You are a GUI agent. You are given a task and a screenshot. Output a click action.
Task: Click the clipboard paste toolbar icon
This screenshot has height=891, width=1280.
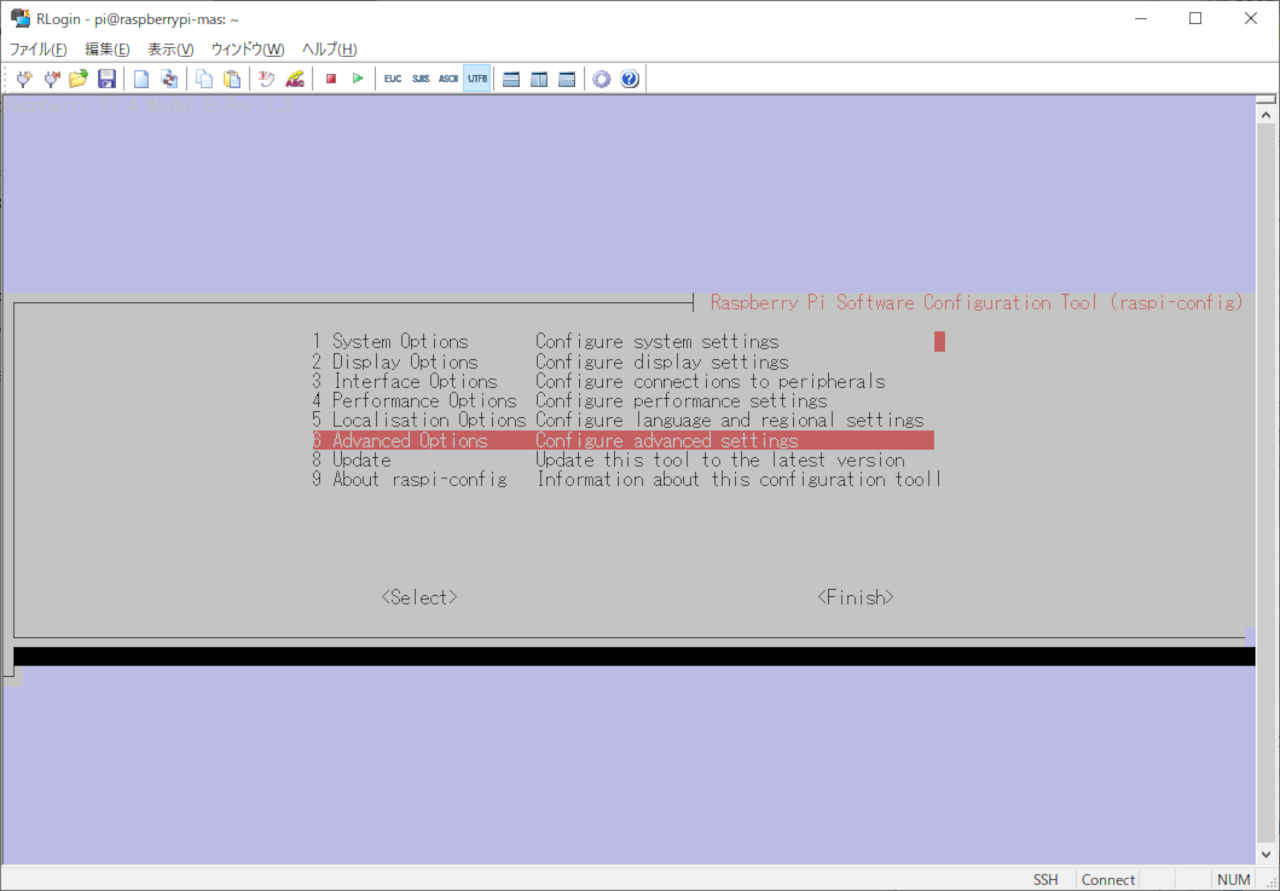(232, 79)
